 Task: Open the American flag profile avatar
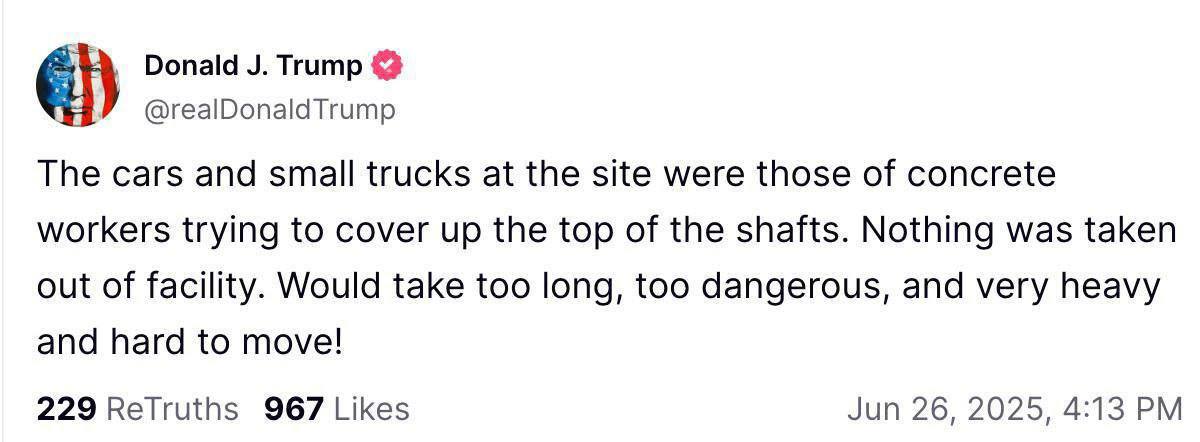pyautogui.click(x=78, y=85)
